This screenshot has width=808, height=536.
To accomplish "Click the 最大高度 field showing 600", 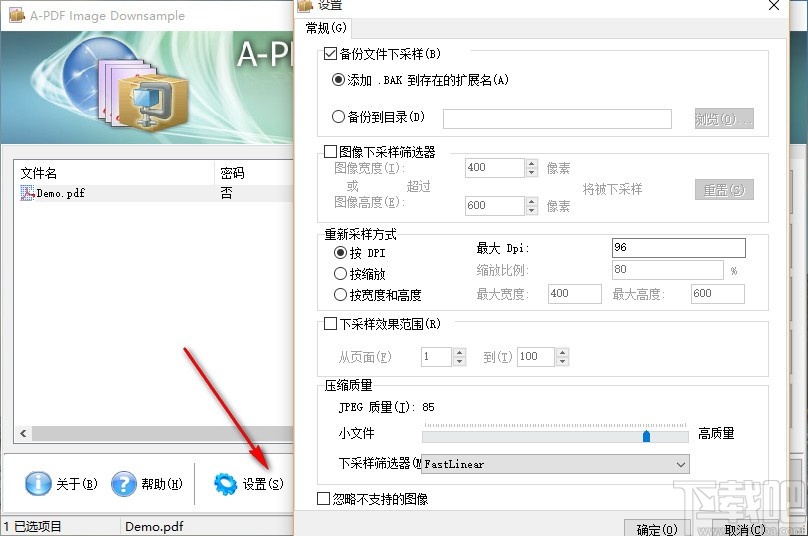I will pos(717,294).
